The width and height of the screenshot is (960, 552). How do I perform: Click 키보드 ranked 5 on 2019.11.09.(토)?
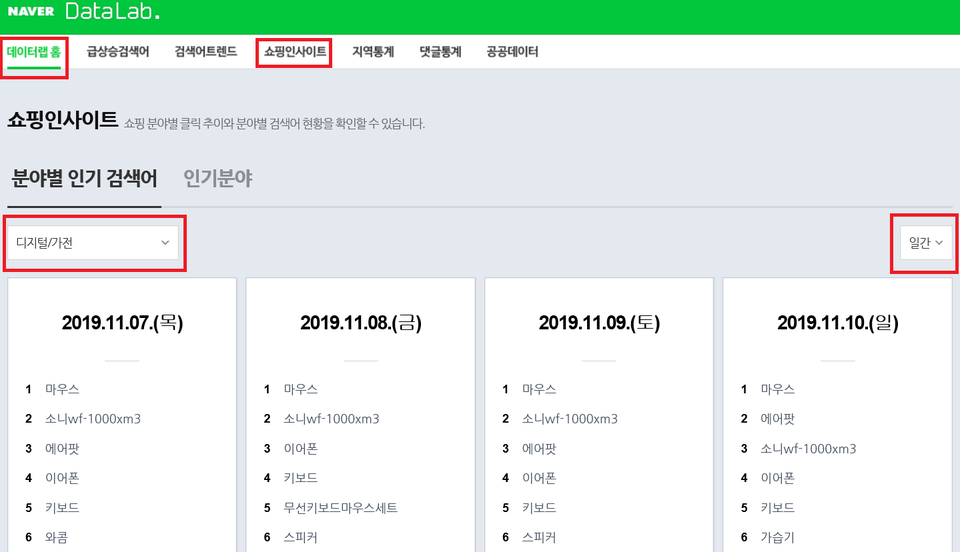pos(539,508)
